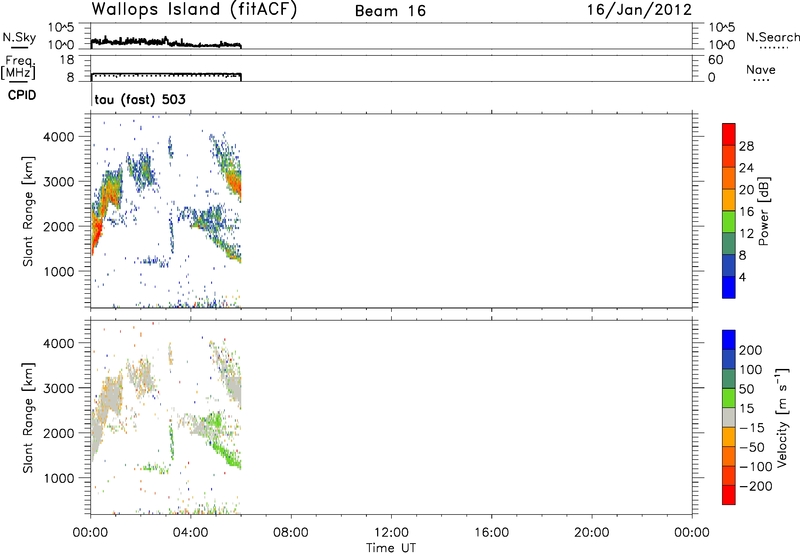800x554 pixels.
Task: Pick the light green power colorbar segment
Action: pyautogui.click(x=729, y=221)
